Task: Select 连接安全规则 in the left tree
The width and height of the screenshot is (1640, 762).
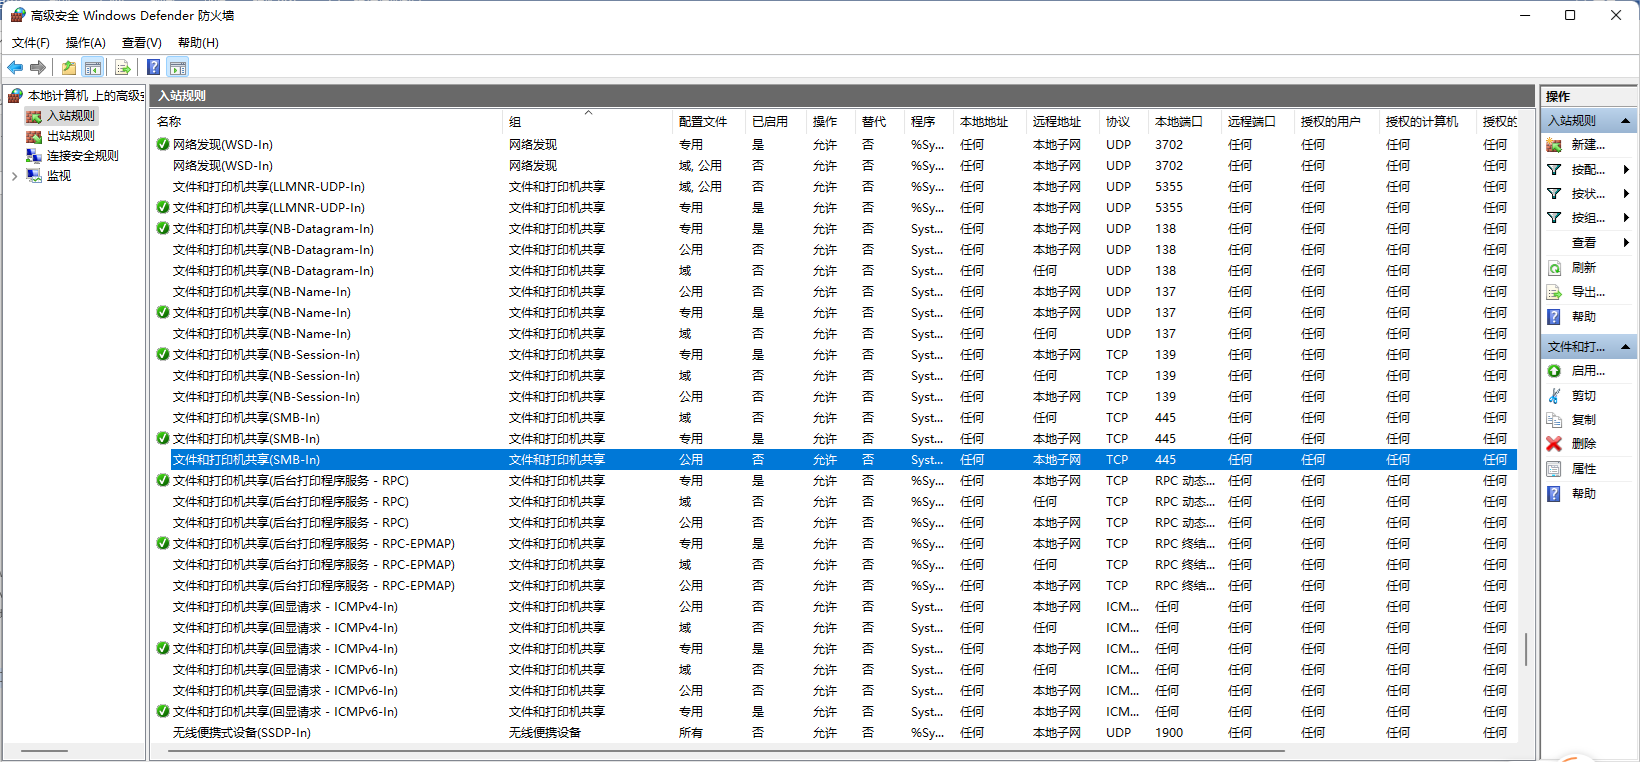Action: 83,156
